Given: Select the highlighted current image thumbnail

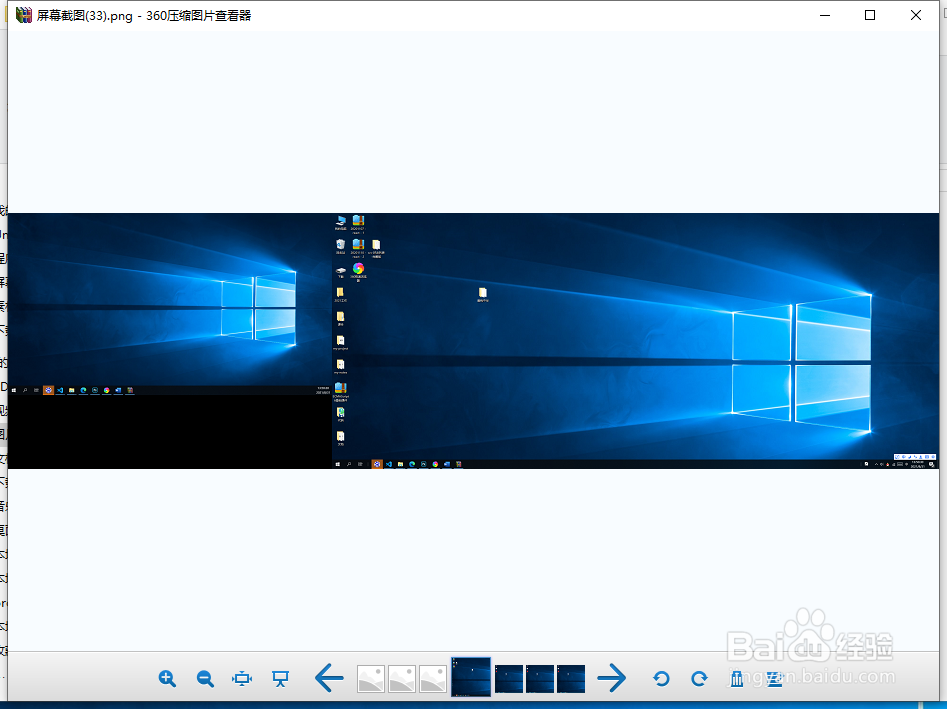Looking at the screenshot, I should tap(471, 677).
